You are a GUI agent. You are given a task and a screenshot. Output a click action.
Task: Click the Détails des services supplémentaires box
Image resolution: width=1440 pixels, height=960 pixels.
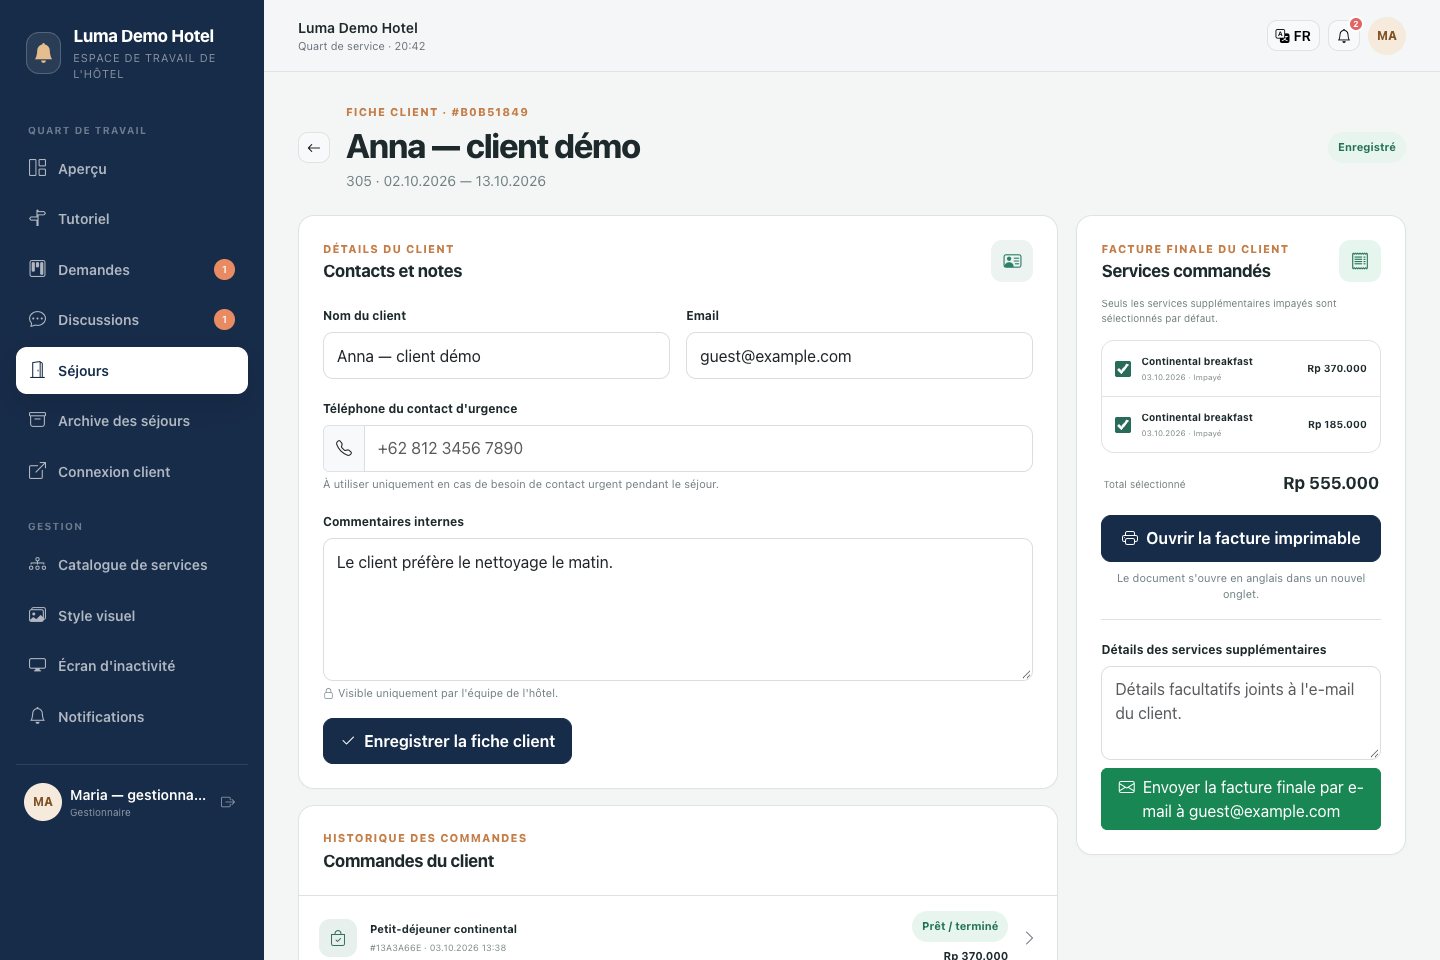point(1241,713)
